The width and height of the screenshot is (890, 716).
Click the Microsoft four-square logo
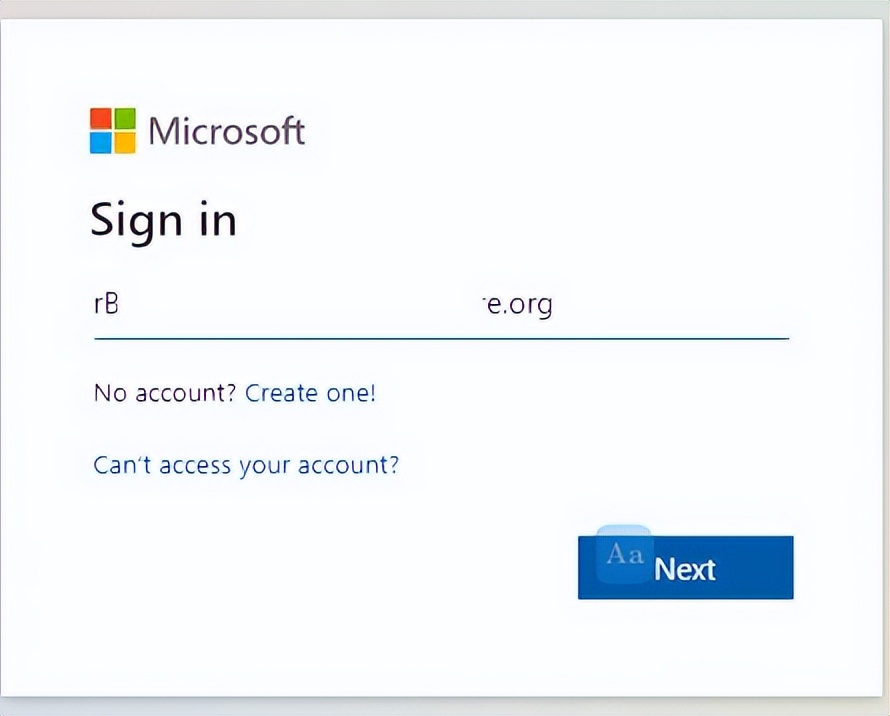point(113,130)
